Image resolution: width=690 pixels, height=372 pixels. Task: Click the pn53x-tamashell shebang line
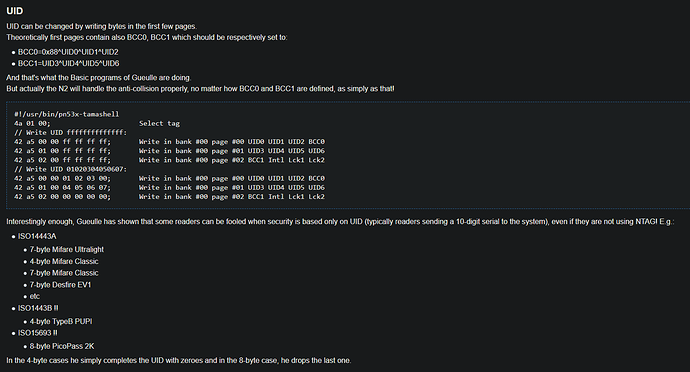coord(66,114)
